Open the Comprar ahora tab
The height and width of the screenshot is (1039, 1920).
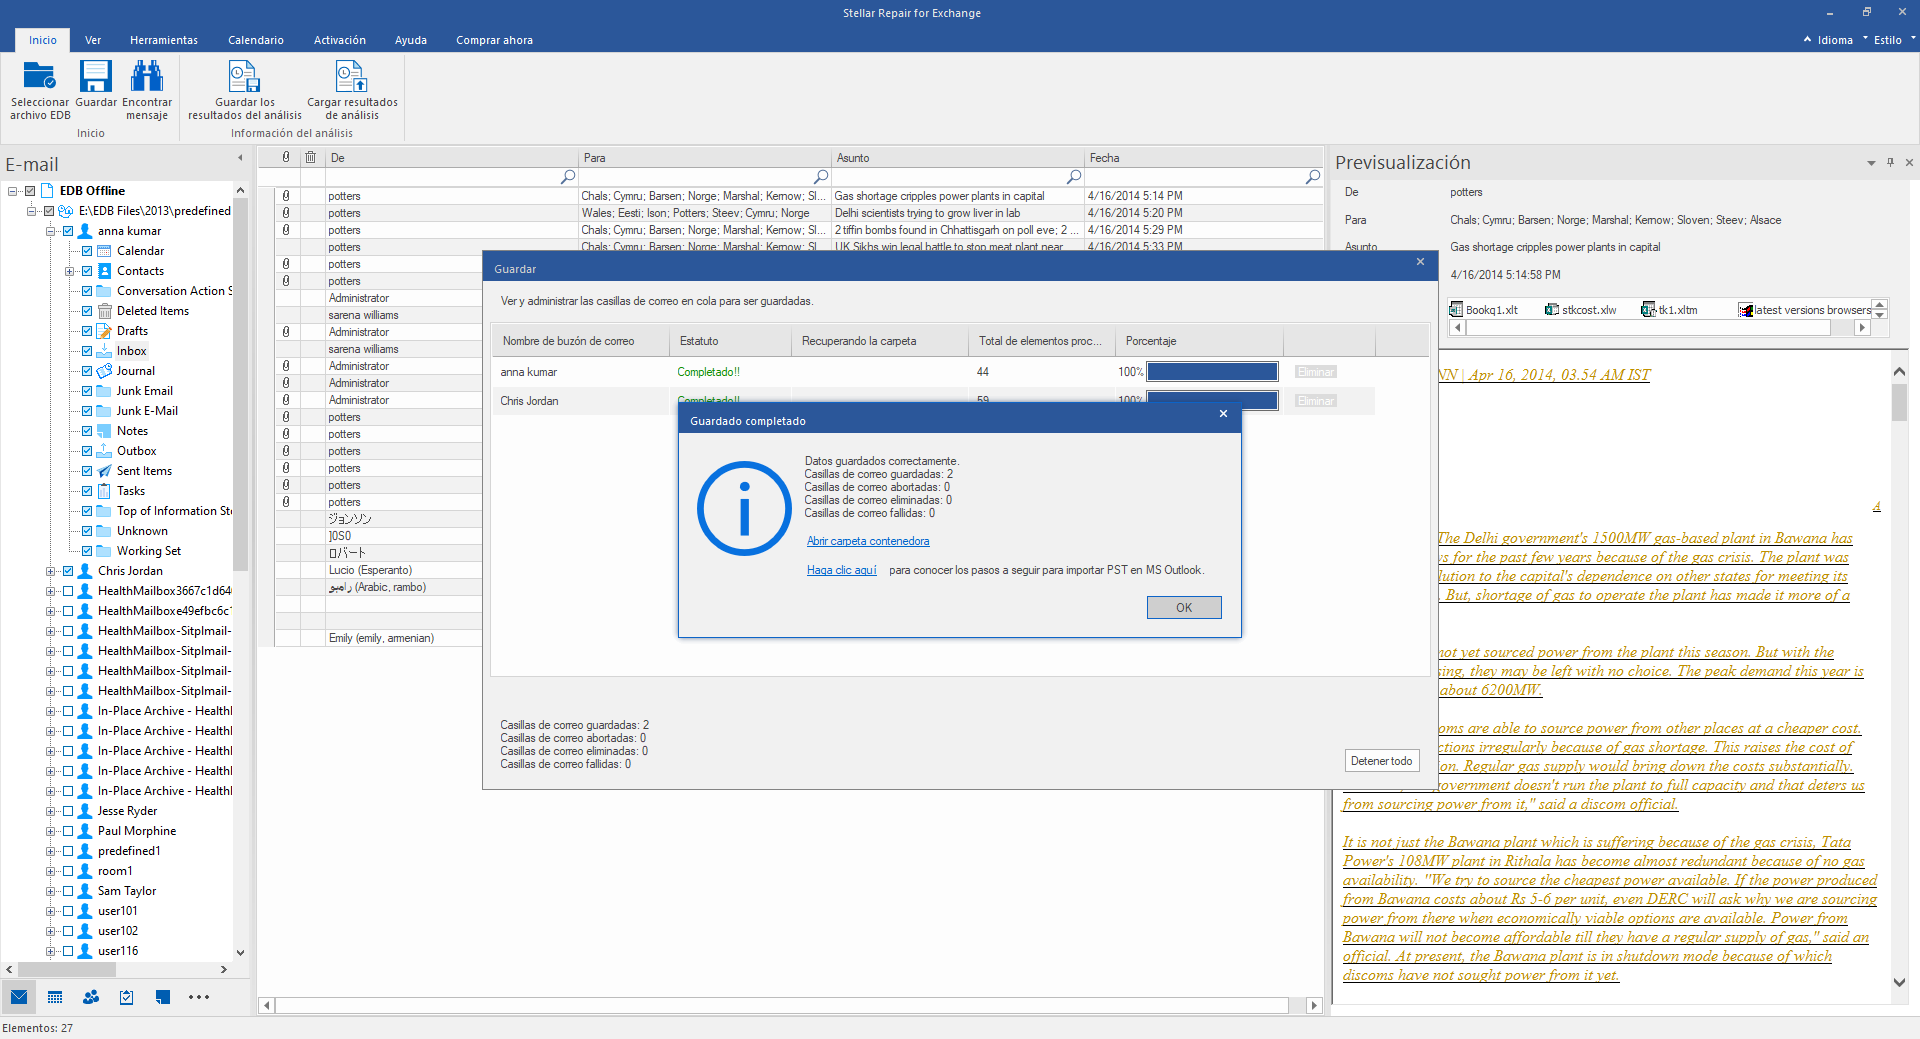[x=494, y=40]
